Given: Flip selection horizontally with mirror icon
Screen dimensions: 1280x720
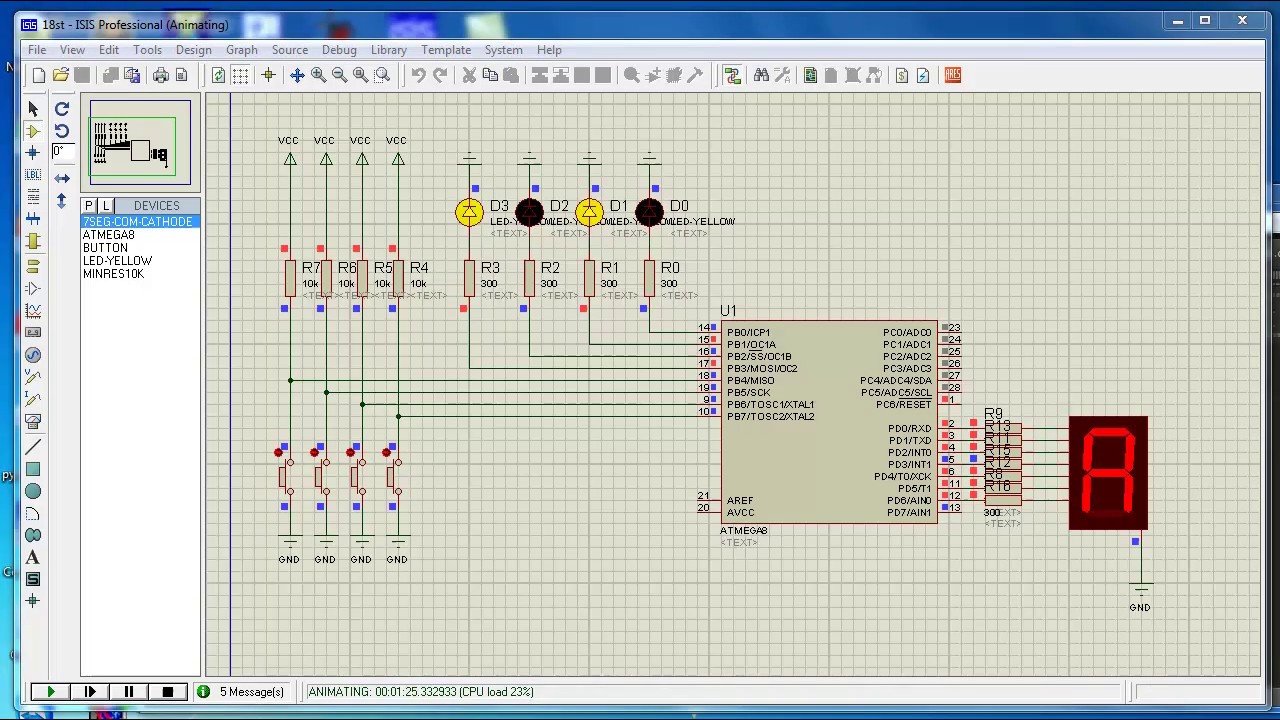Looking at the screenshot, I should (x=62, y=178).
